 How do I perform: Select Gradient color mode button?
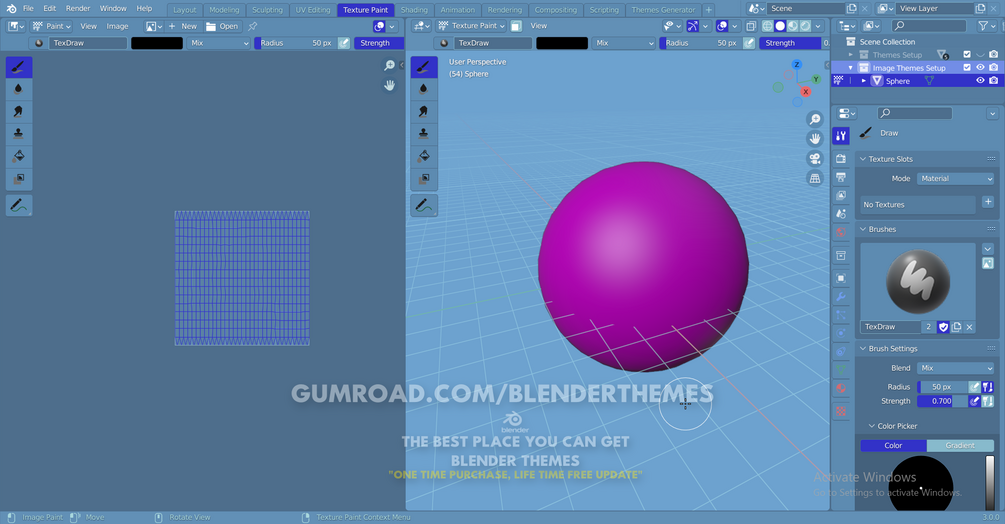coord(960,445)
